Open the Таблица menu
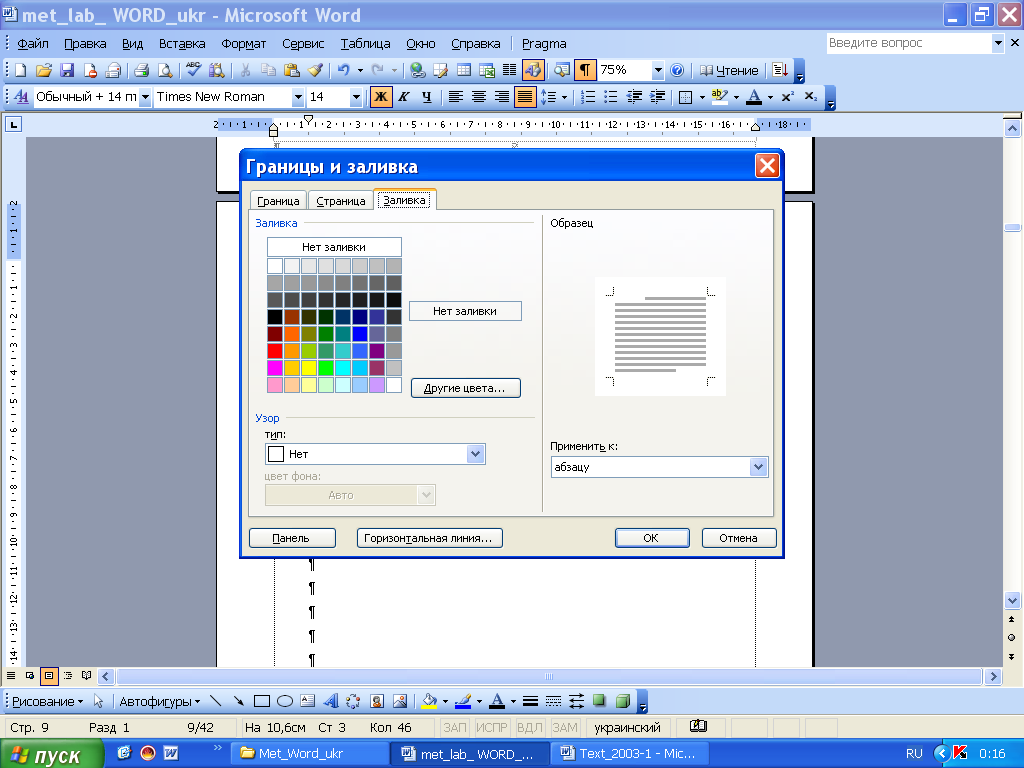Screen dimensions: 1024x768 [366, 44]
